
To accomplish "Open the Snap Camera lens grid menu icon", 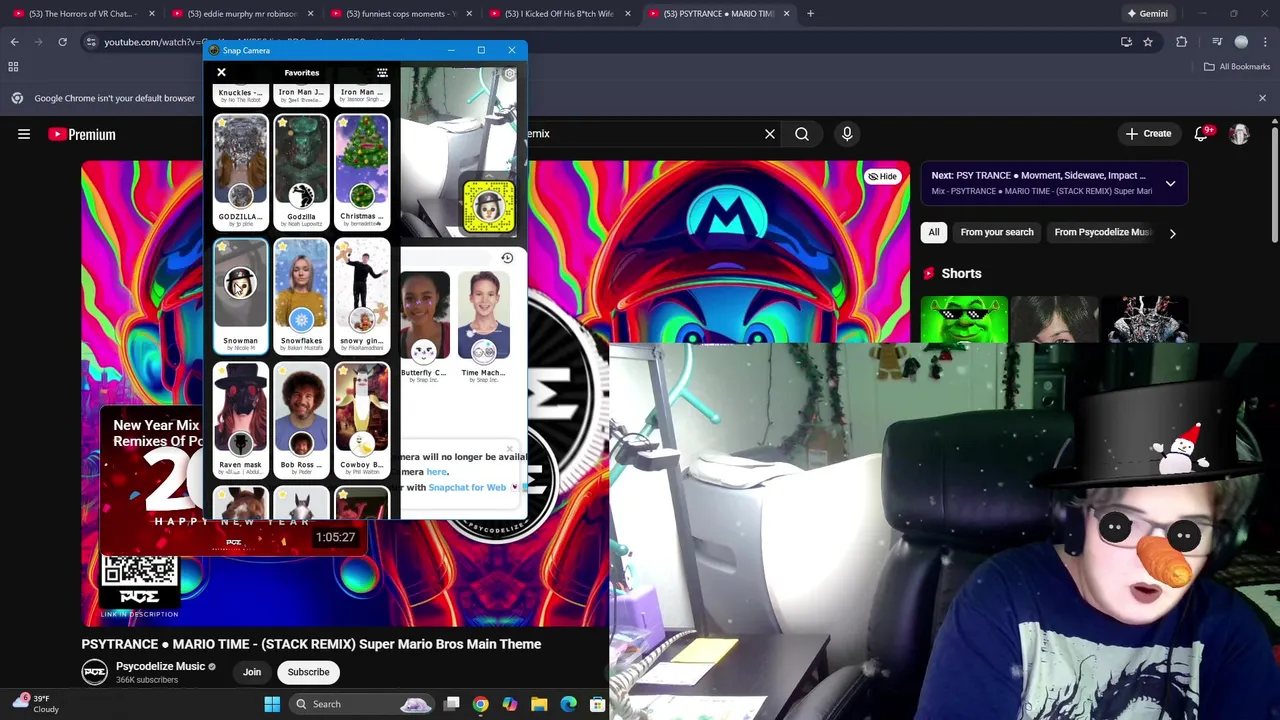I will click(x=382, y=73).
